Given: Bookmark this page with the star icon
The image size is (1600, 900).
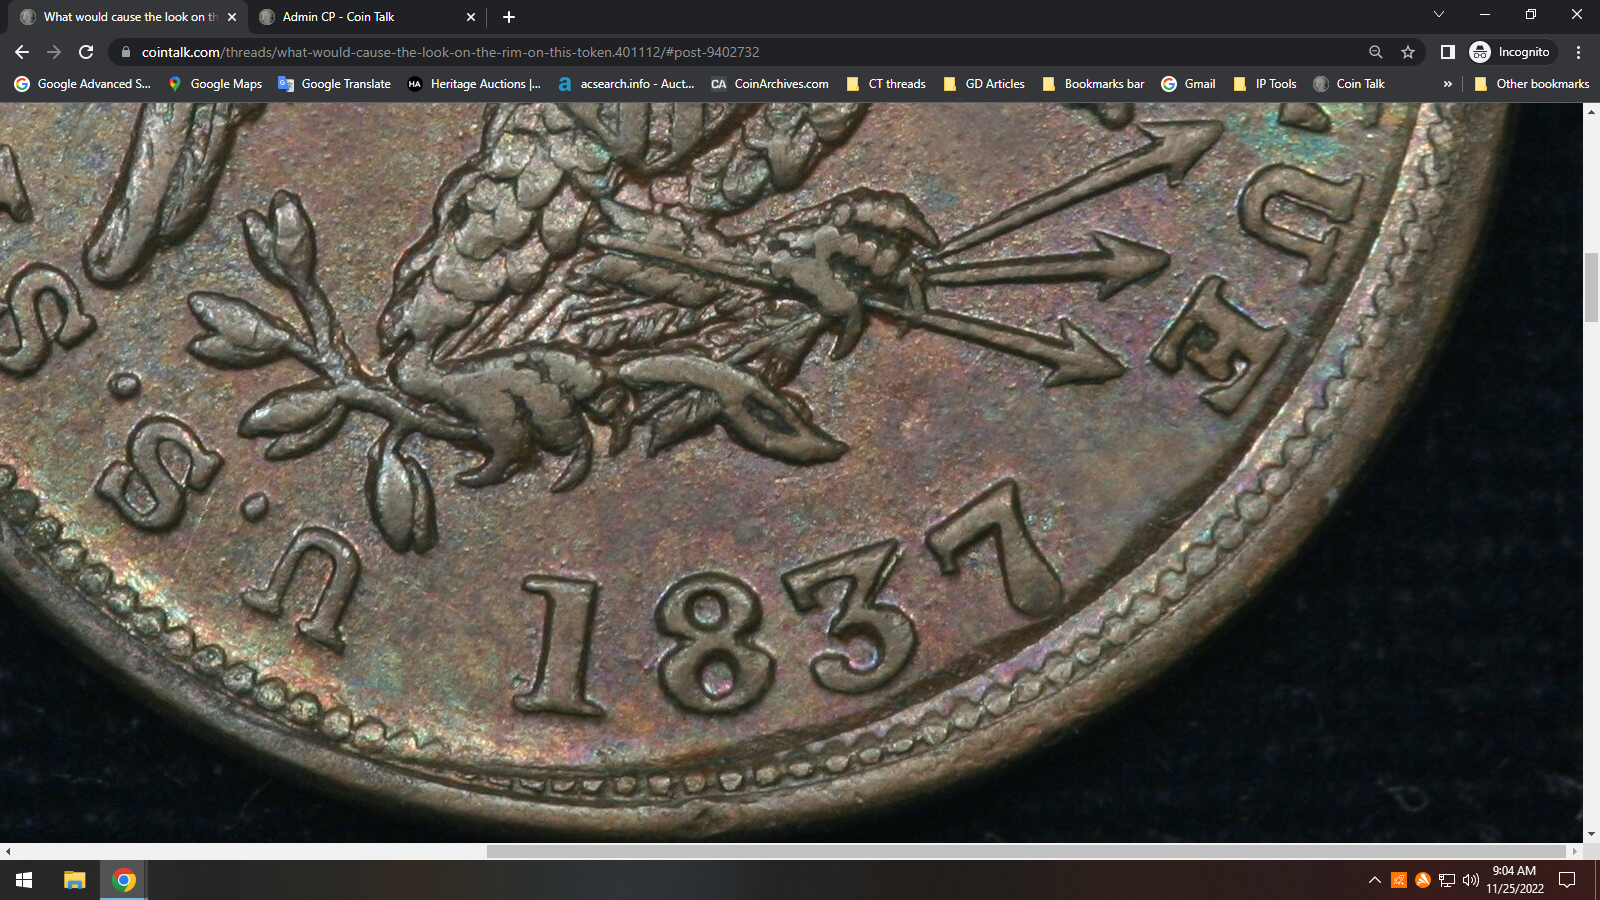Looking at the screenshot, I should (x=1408, y=52).
